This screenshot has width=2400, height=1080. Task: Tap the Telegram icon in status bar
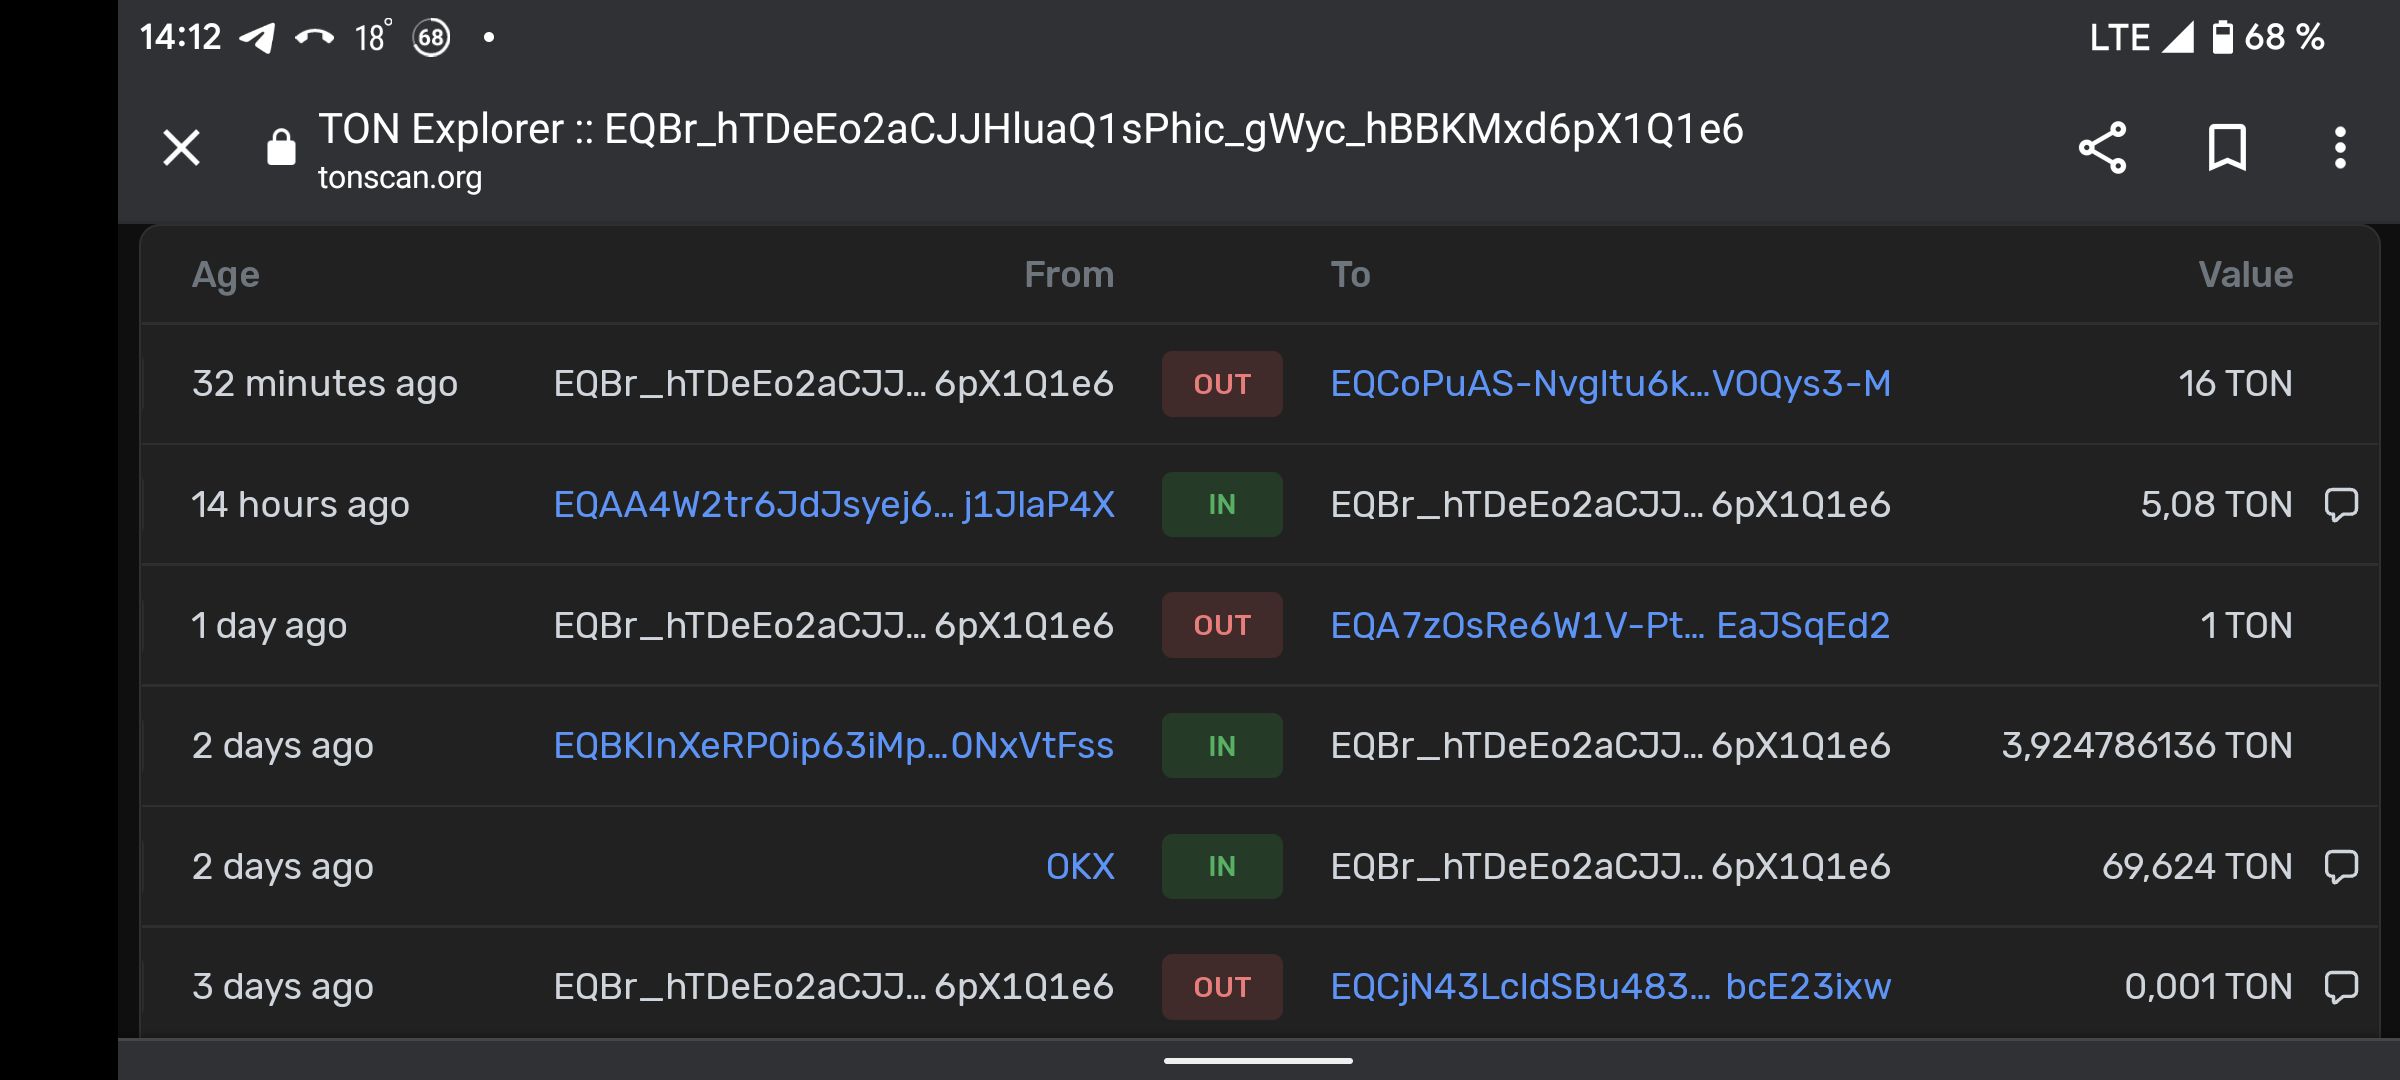click(x=258, y=38)
